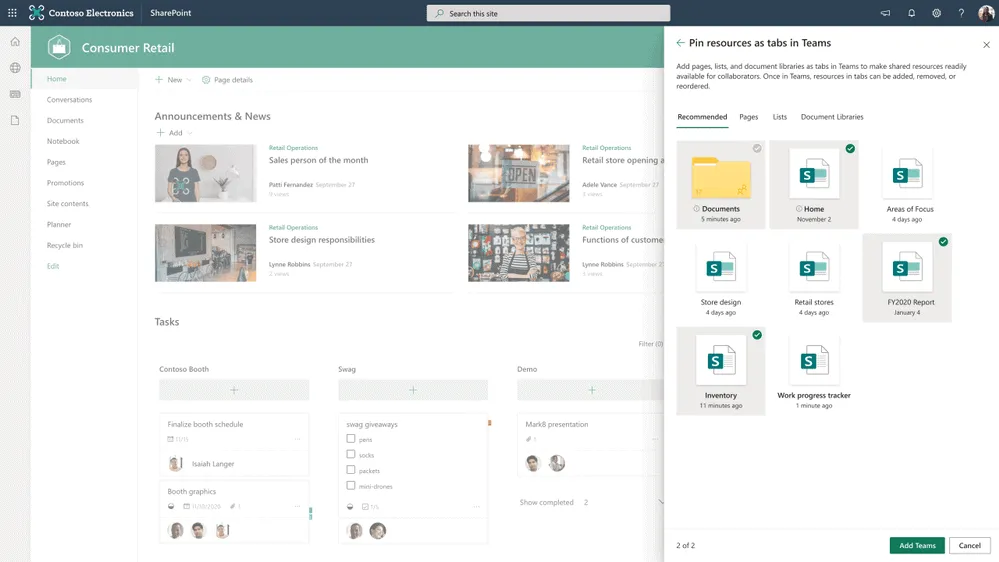The width and height of the screenshot is (999, 562).
Task: Click the globe icon in left rail
Action: [15, 68]
